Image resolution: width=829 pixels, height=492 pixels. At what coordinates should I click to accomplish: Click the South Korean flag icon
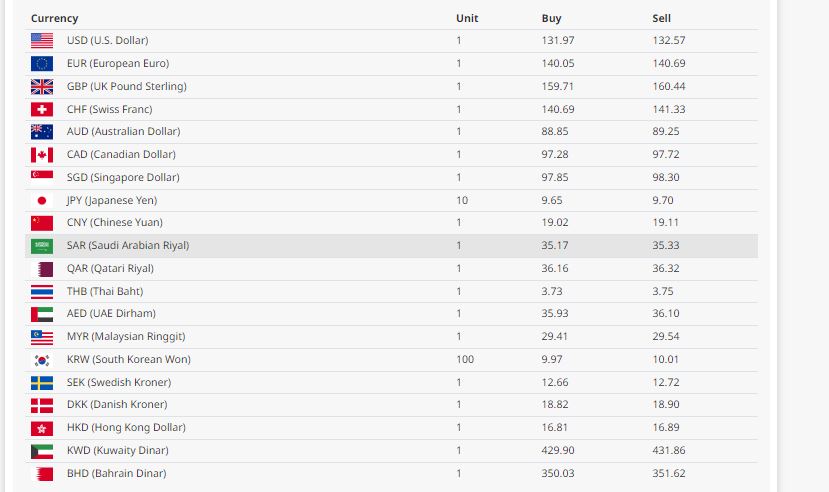pyautogui.click(x=42, y=359)
